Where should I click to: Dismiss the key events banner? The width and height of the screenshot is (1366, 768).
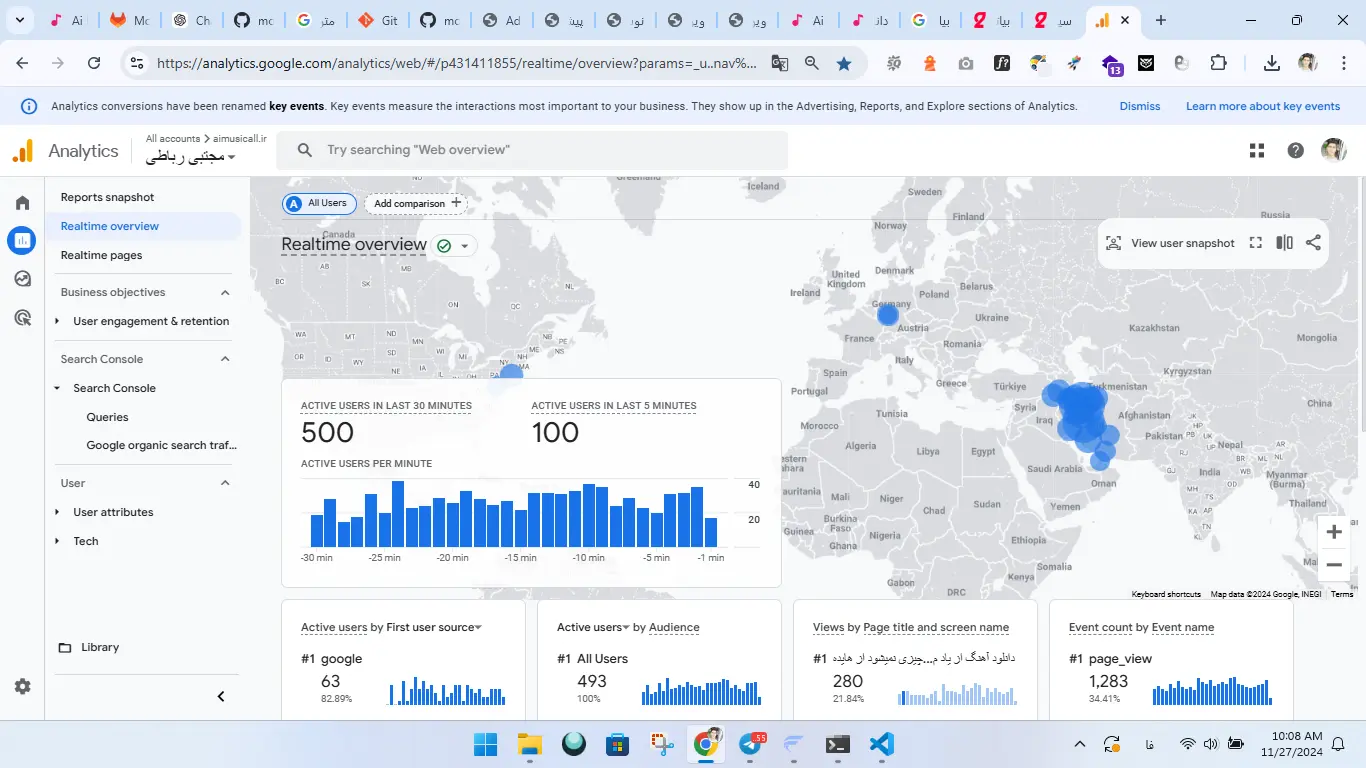(x=1140, y=106)
